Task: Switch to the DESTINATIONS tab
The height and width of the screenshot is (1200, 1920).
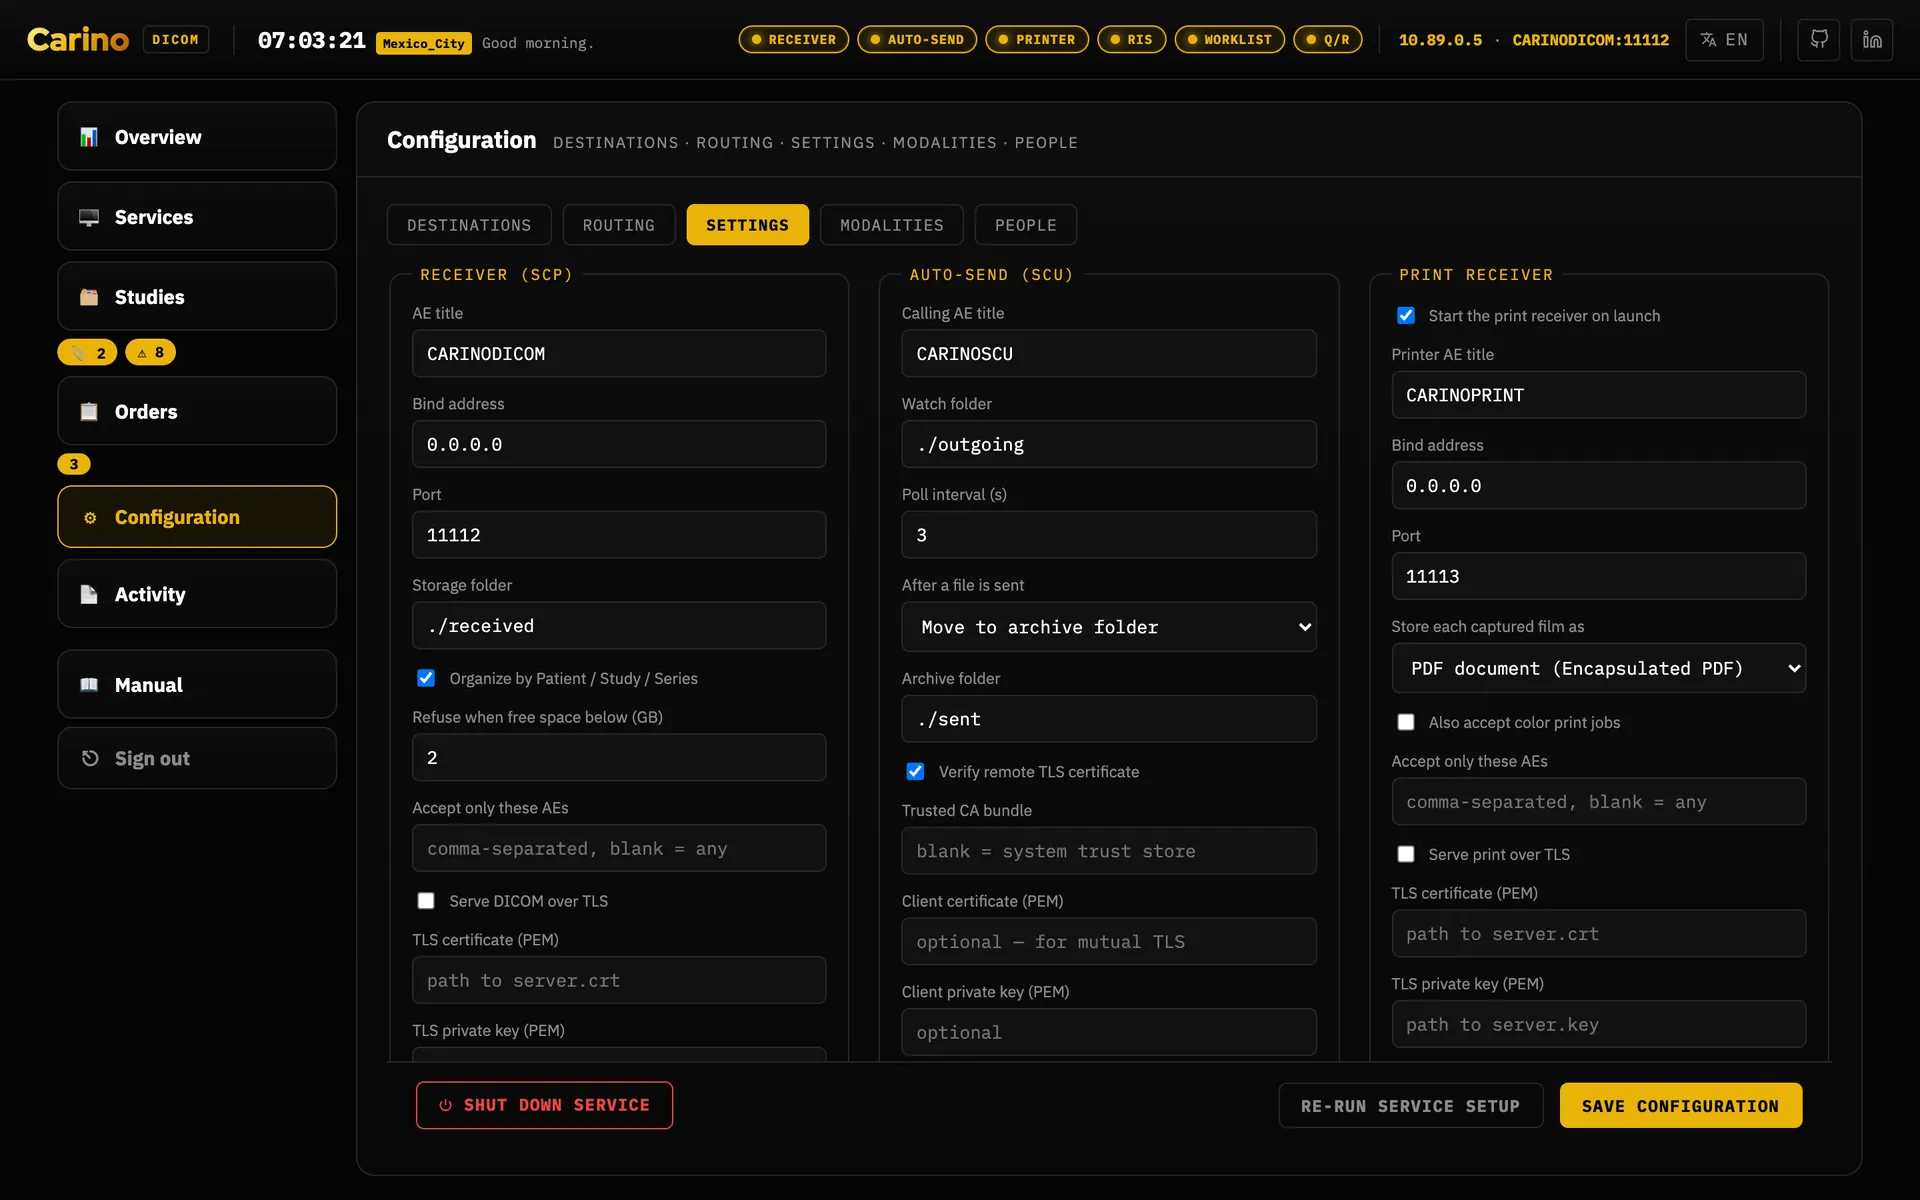Action: click(x=469, y=225)
